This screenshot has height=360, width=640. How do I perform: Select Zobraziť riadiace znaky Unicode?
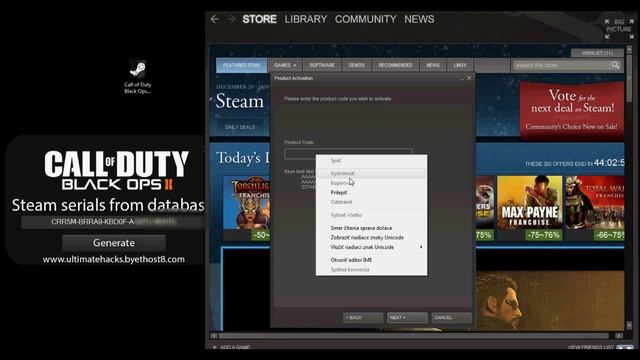(x=371, y=237)
